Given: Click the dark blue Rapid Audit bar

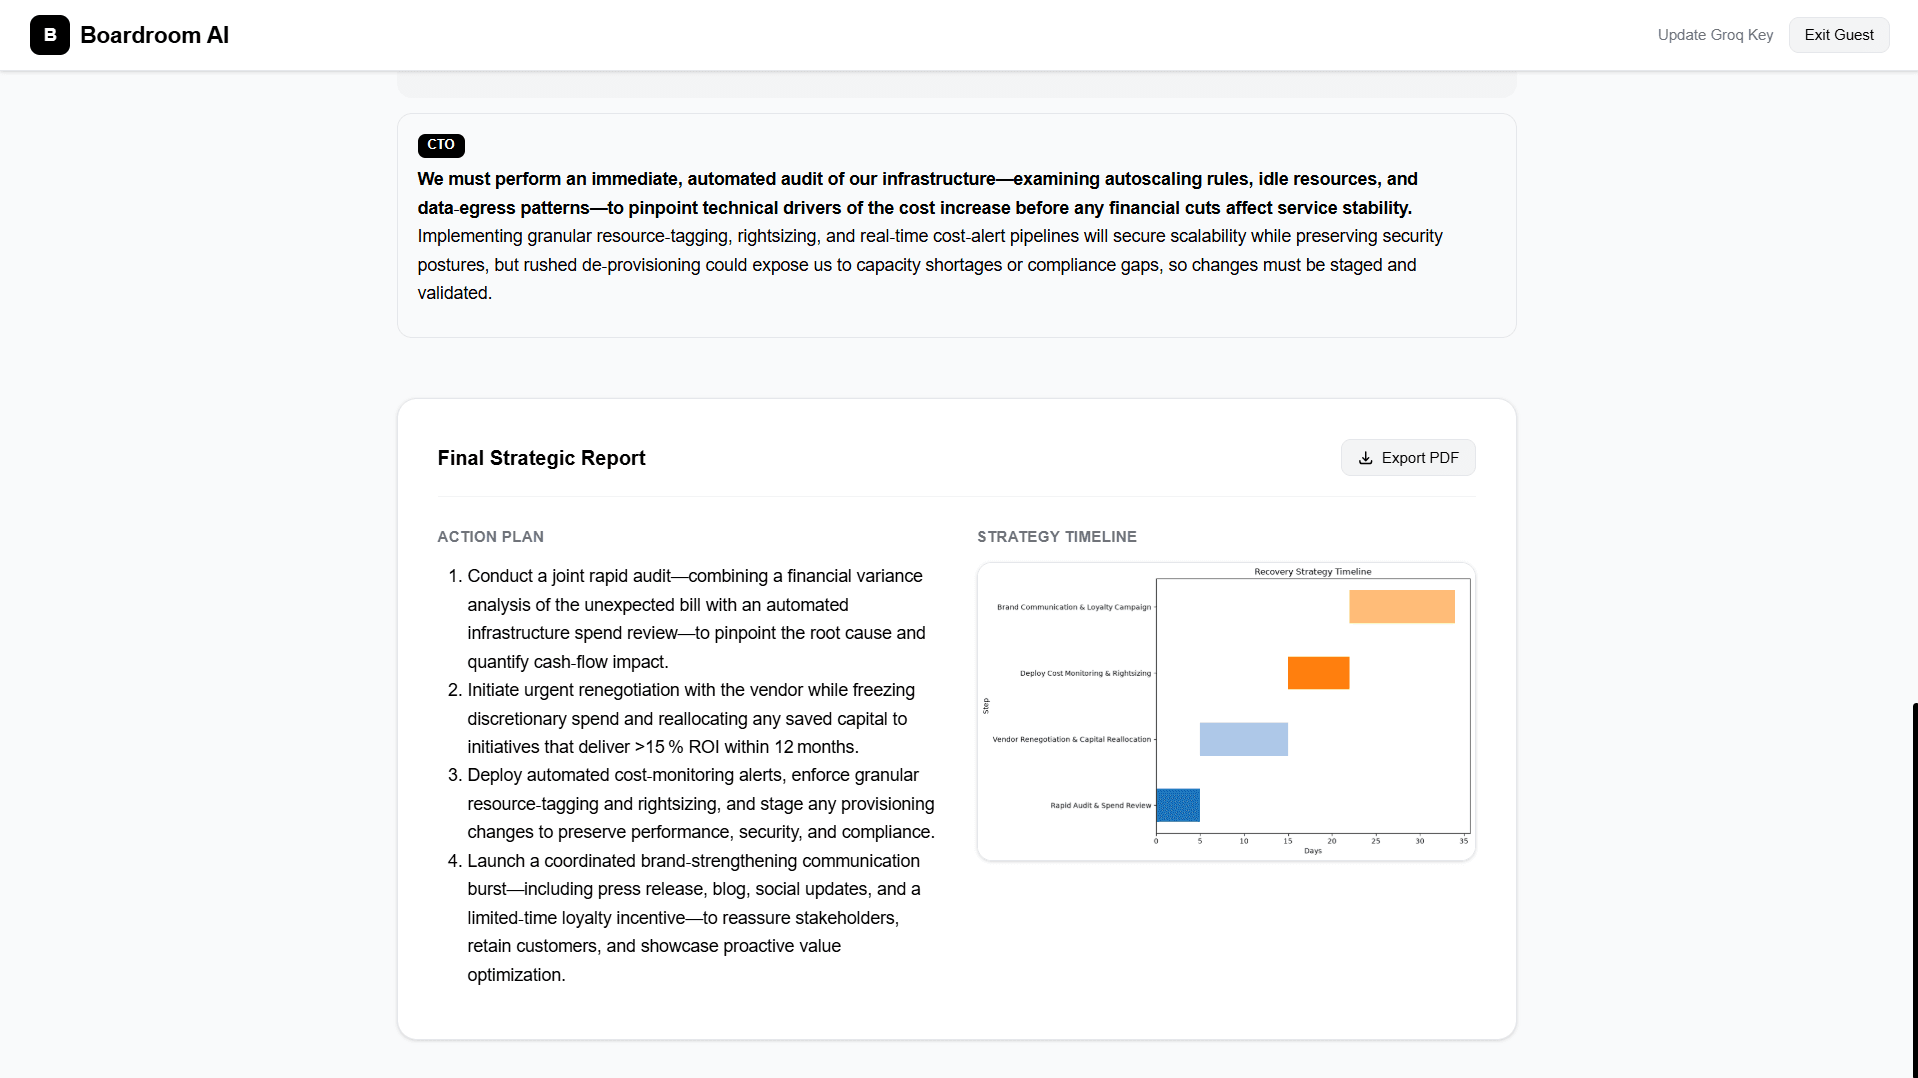Looking at the screenshot, I should point(1178,805).
